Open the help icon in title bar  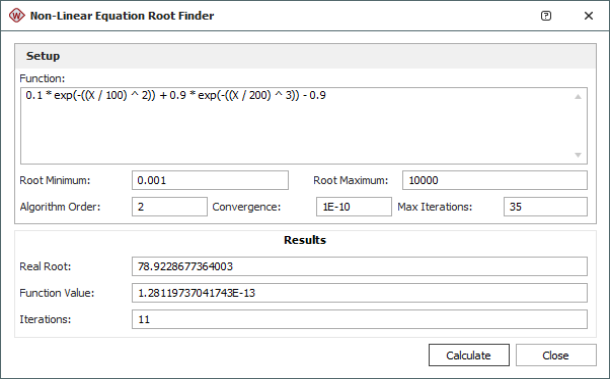546,16
